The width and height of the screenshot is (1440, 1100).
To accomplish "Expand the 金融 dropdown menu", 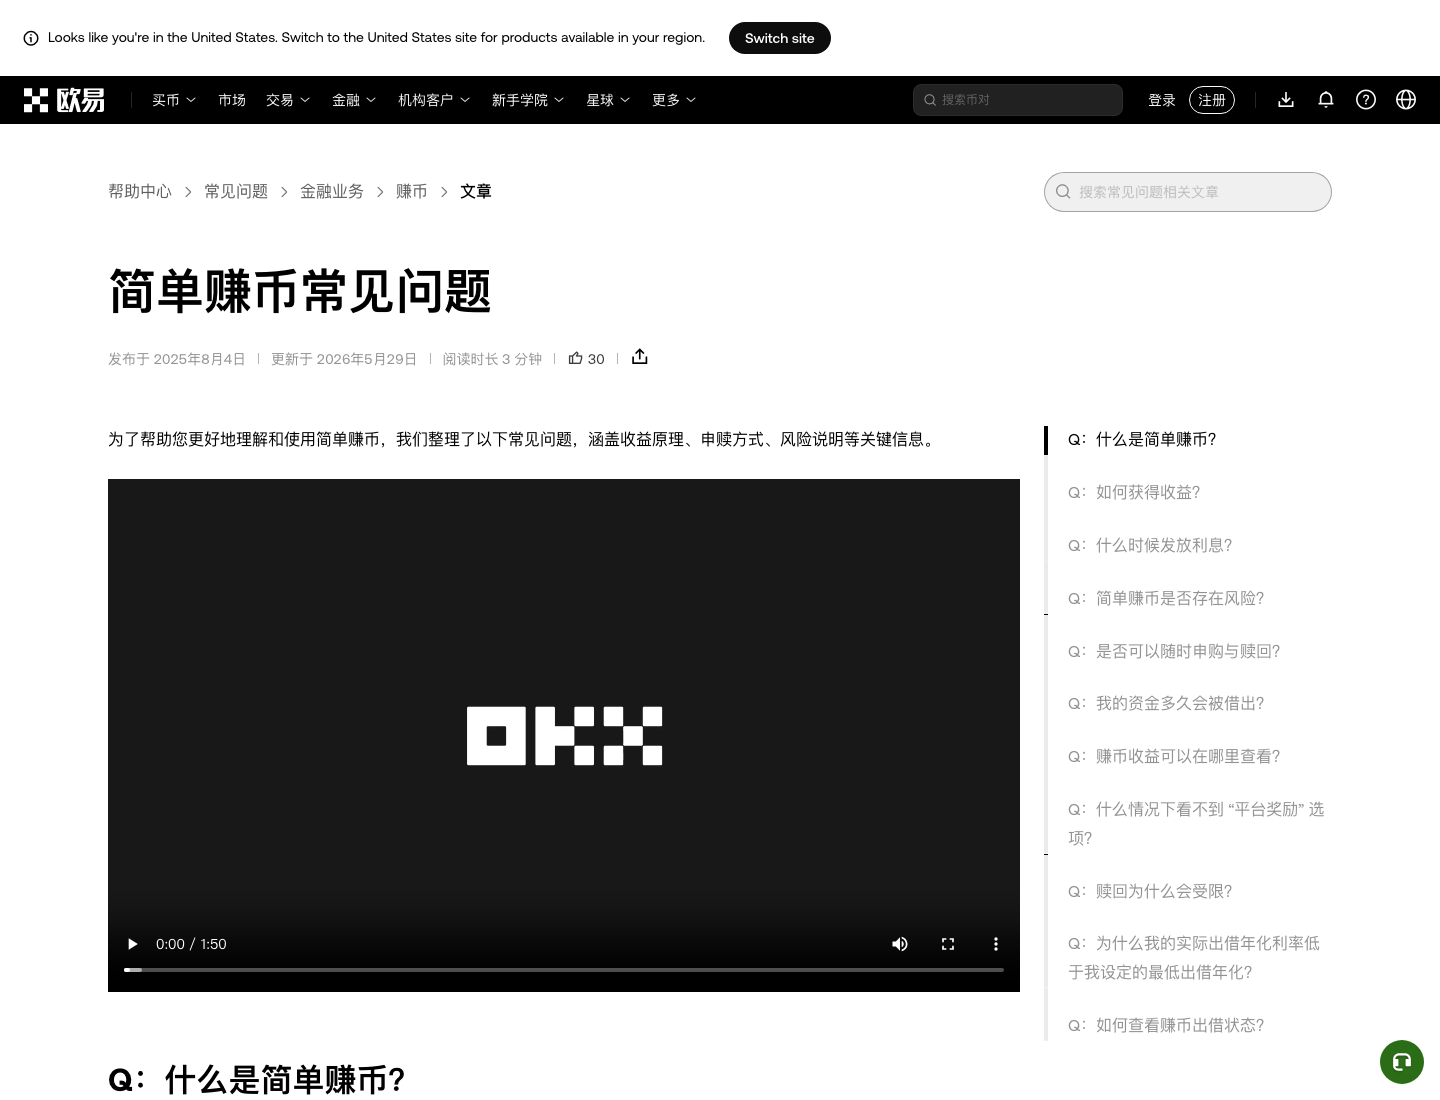I will [354, 100].
